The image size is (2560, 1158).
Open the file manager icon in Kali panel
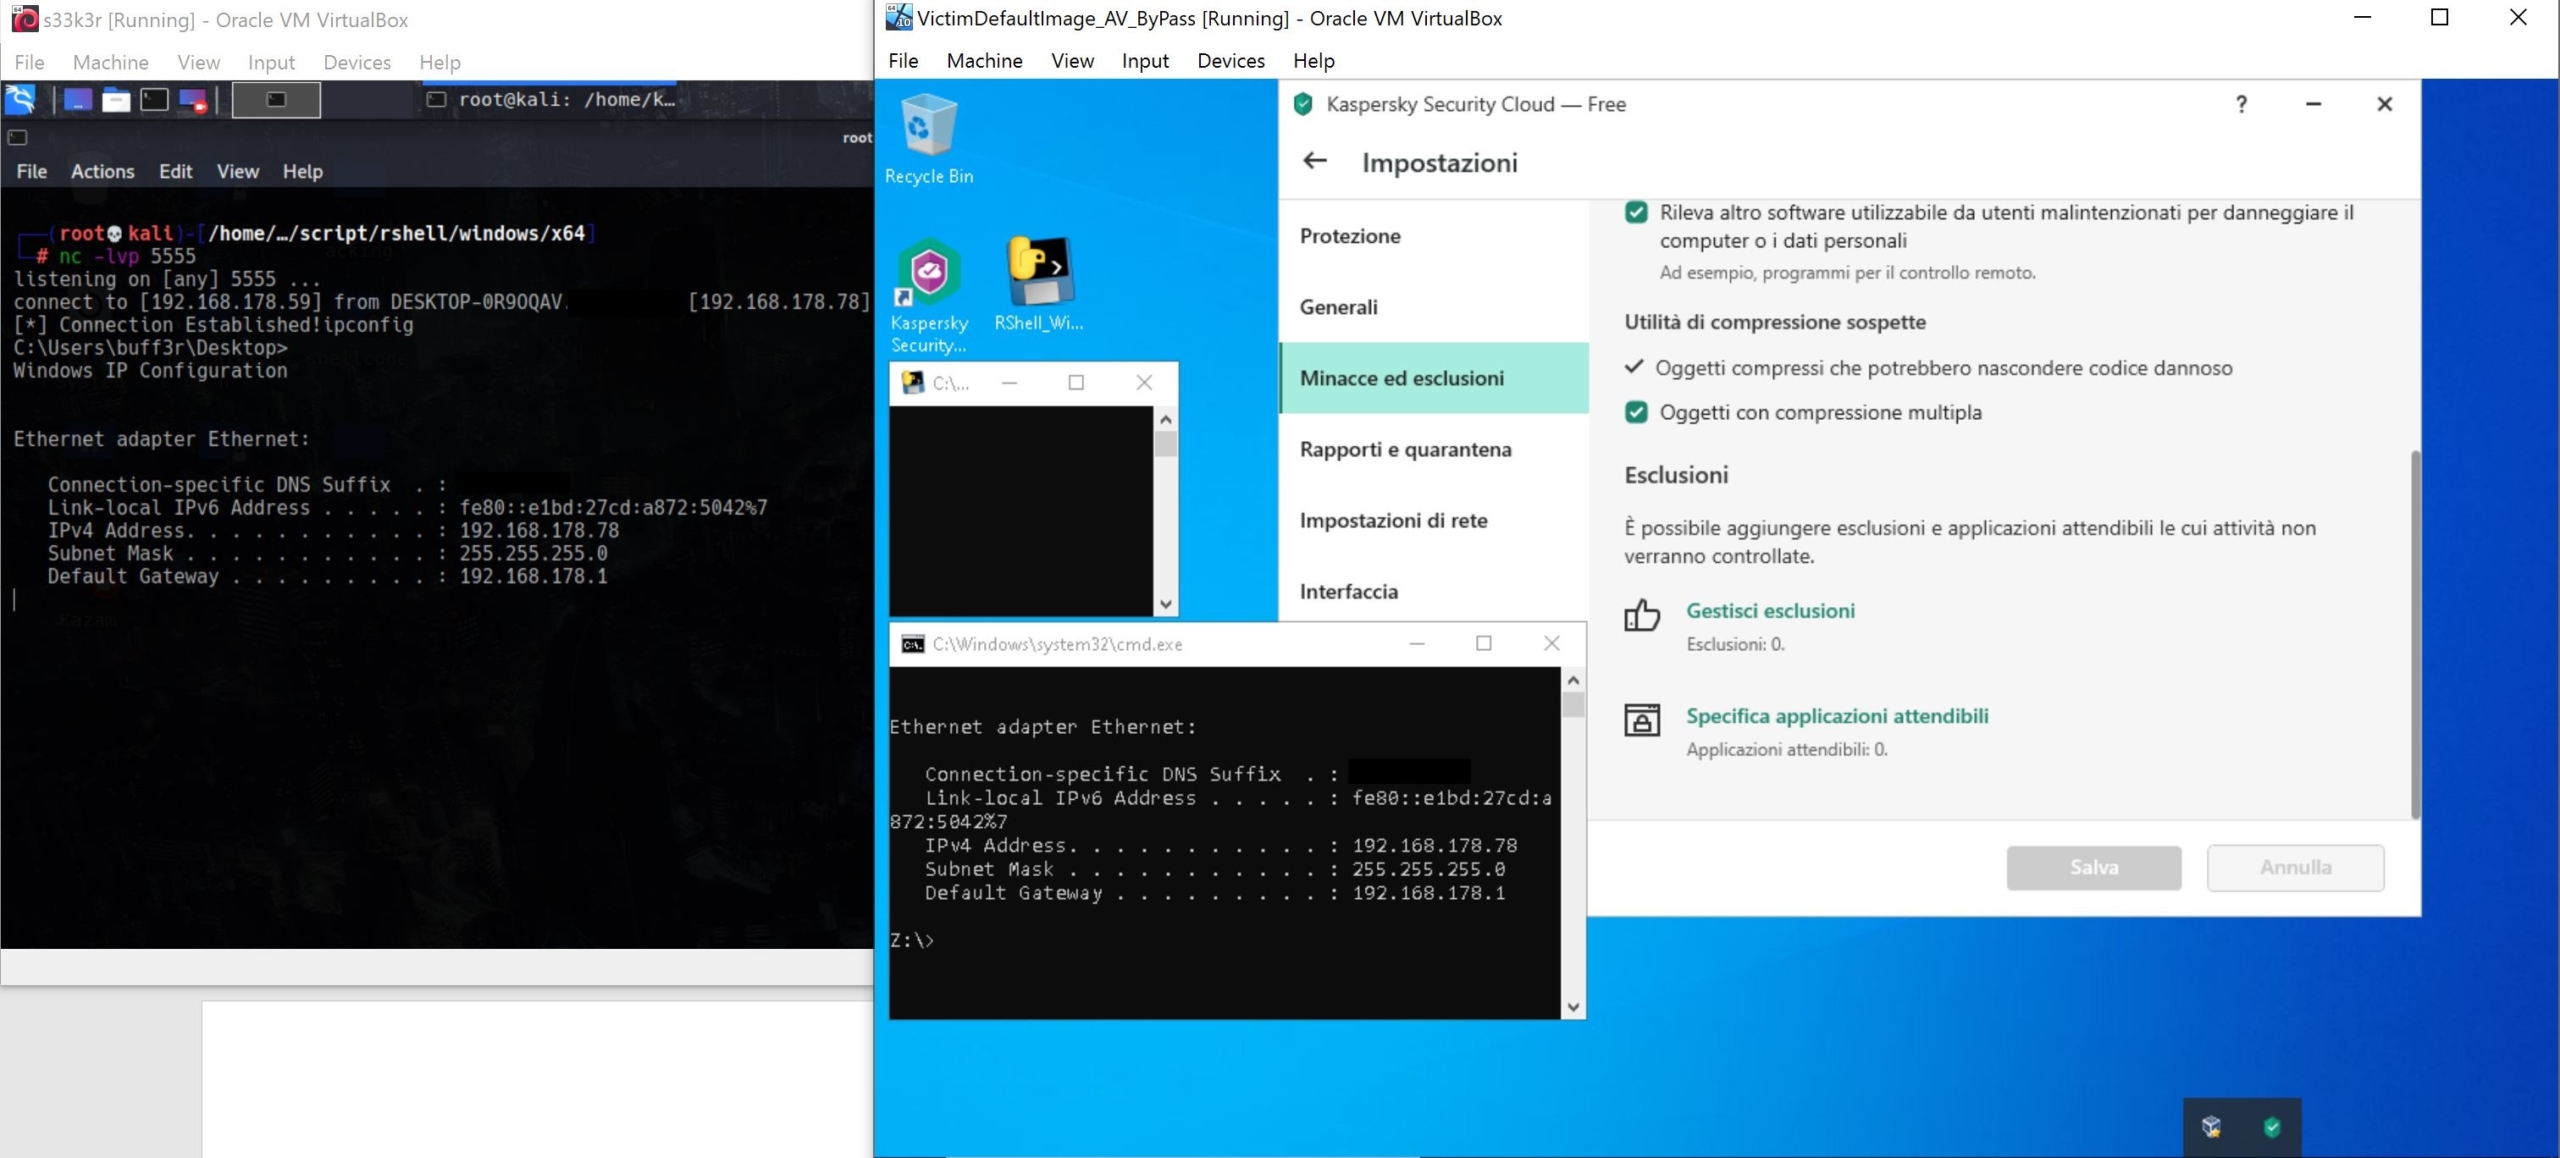click(x=116, y=100)
